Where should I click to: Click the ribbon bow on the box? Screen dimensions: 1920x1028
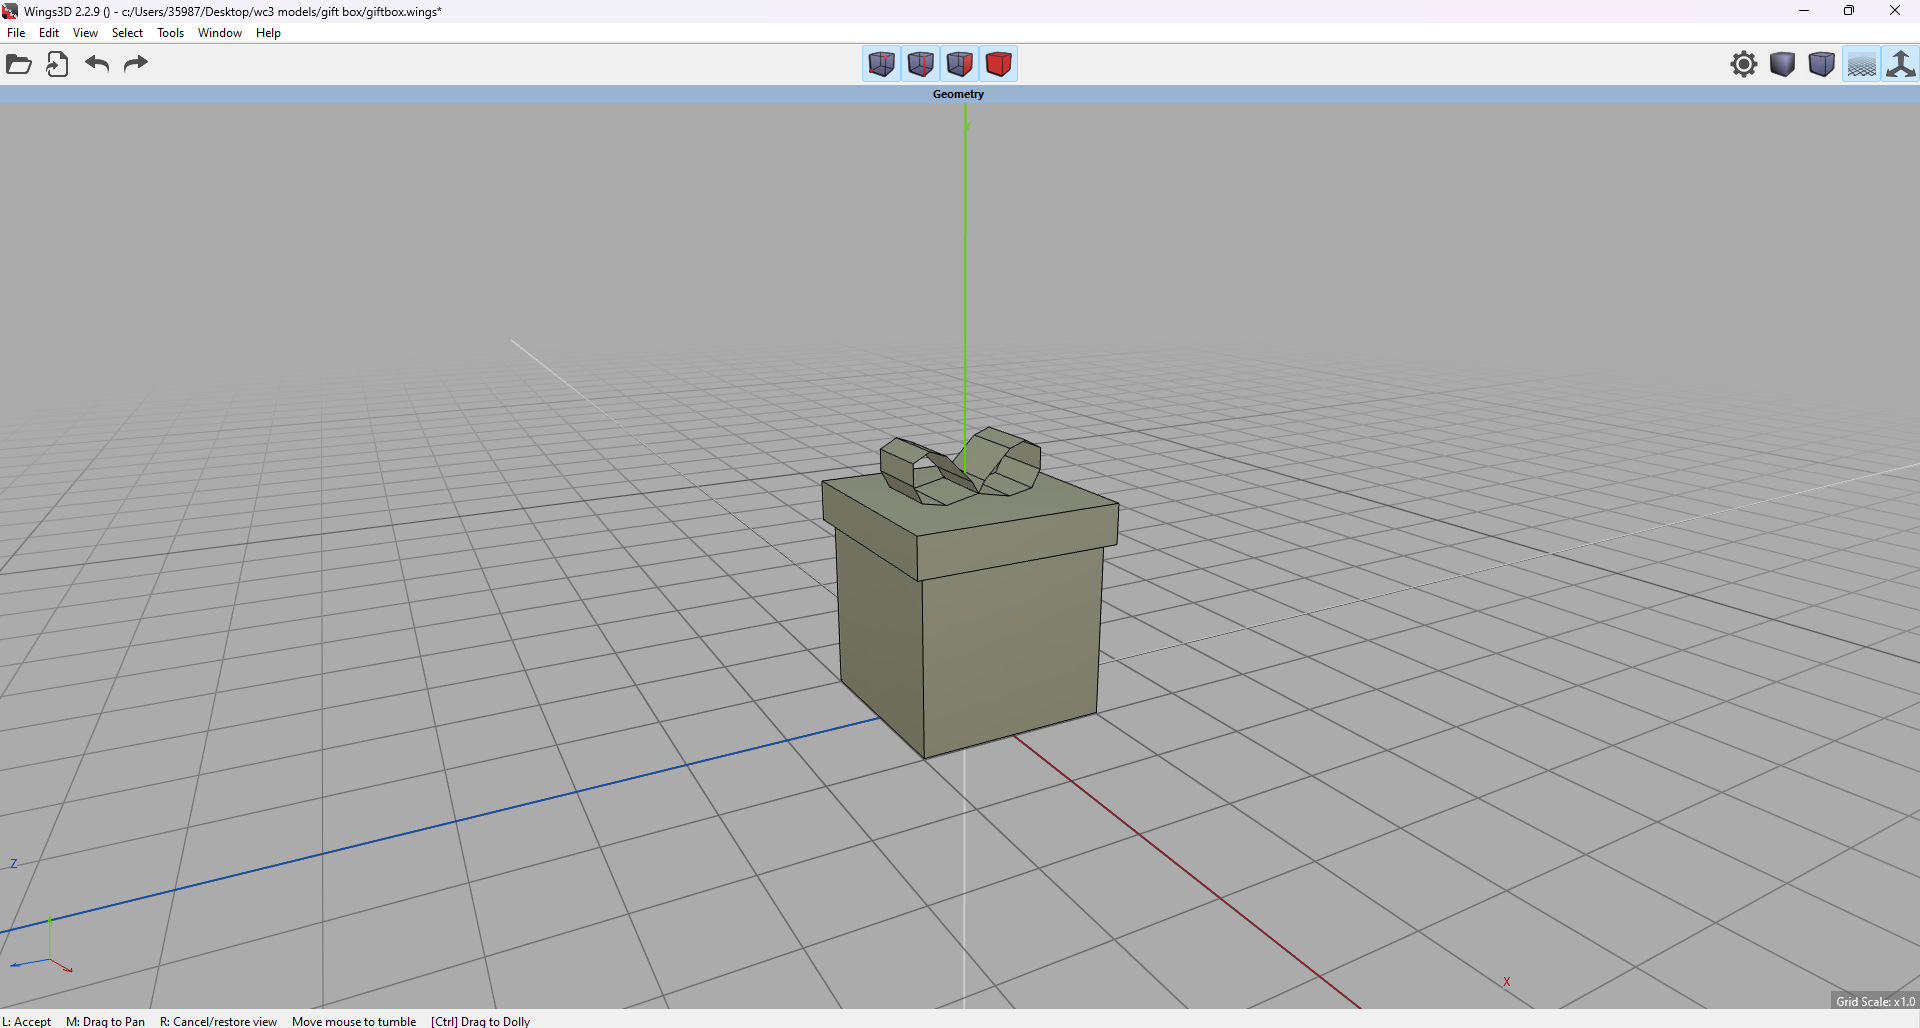[960, 466]
